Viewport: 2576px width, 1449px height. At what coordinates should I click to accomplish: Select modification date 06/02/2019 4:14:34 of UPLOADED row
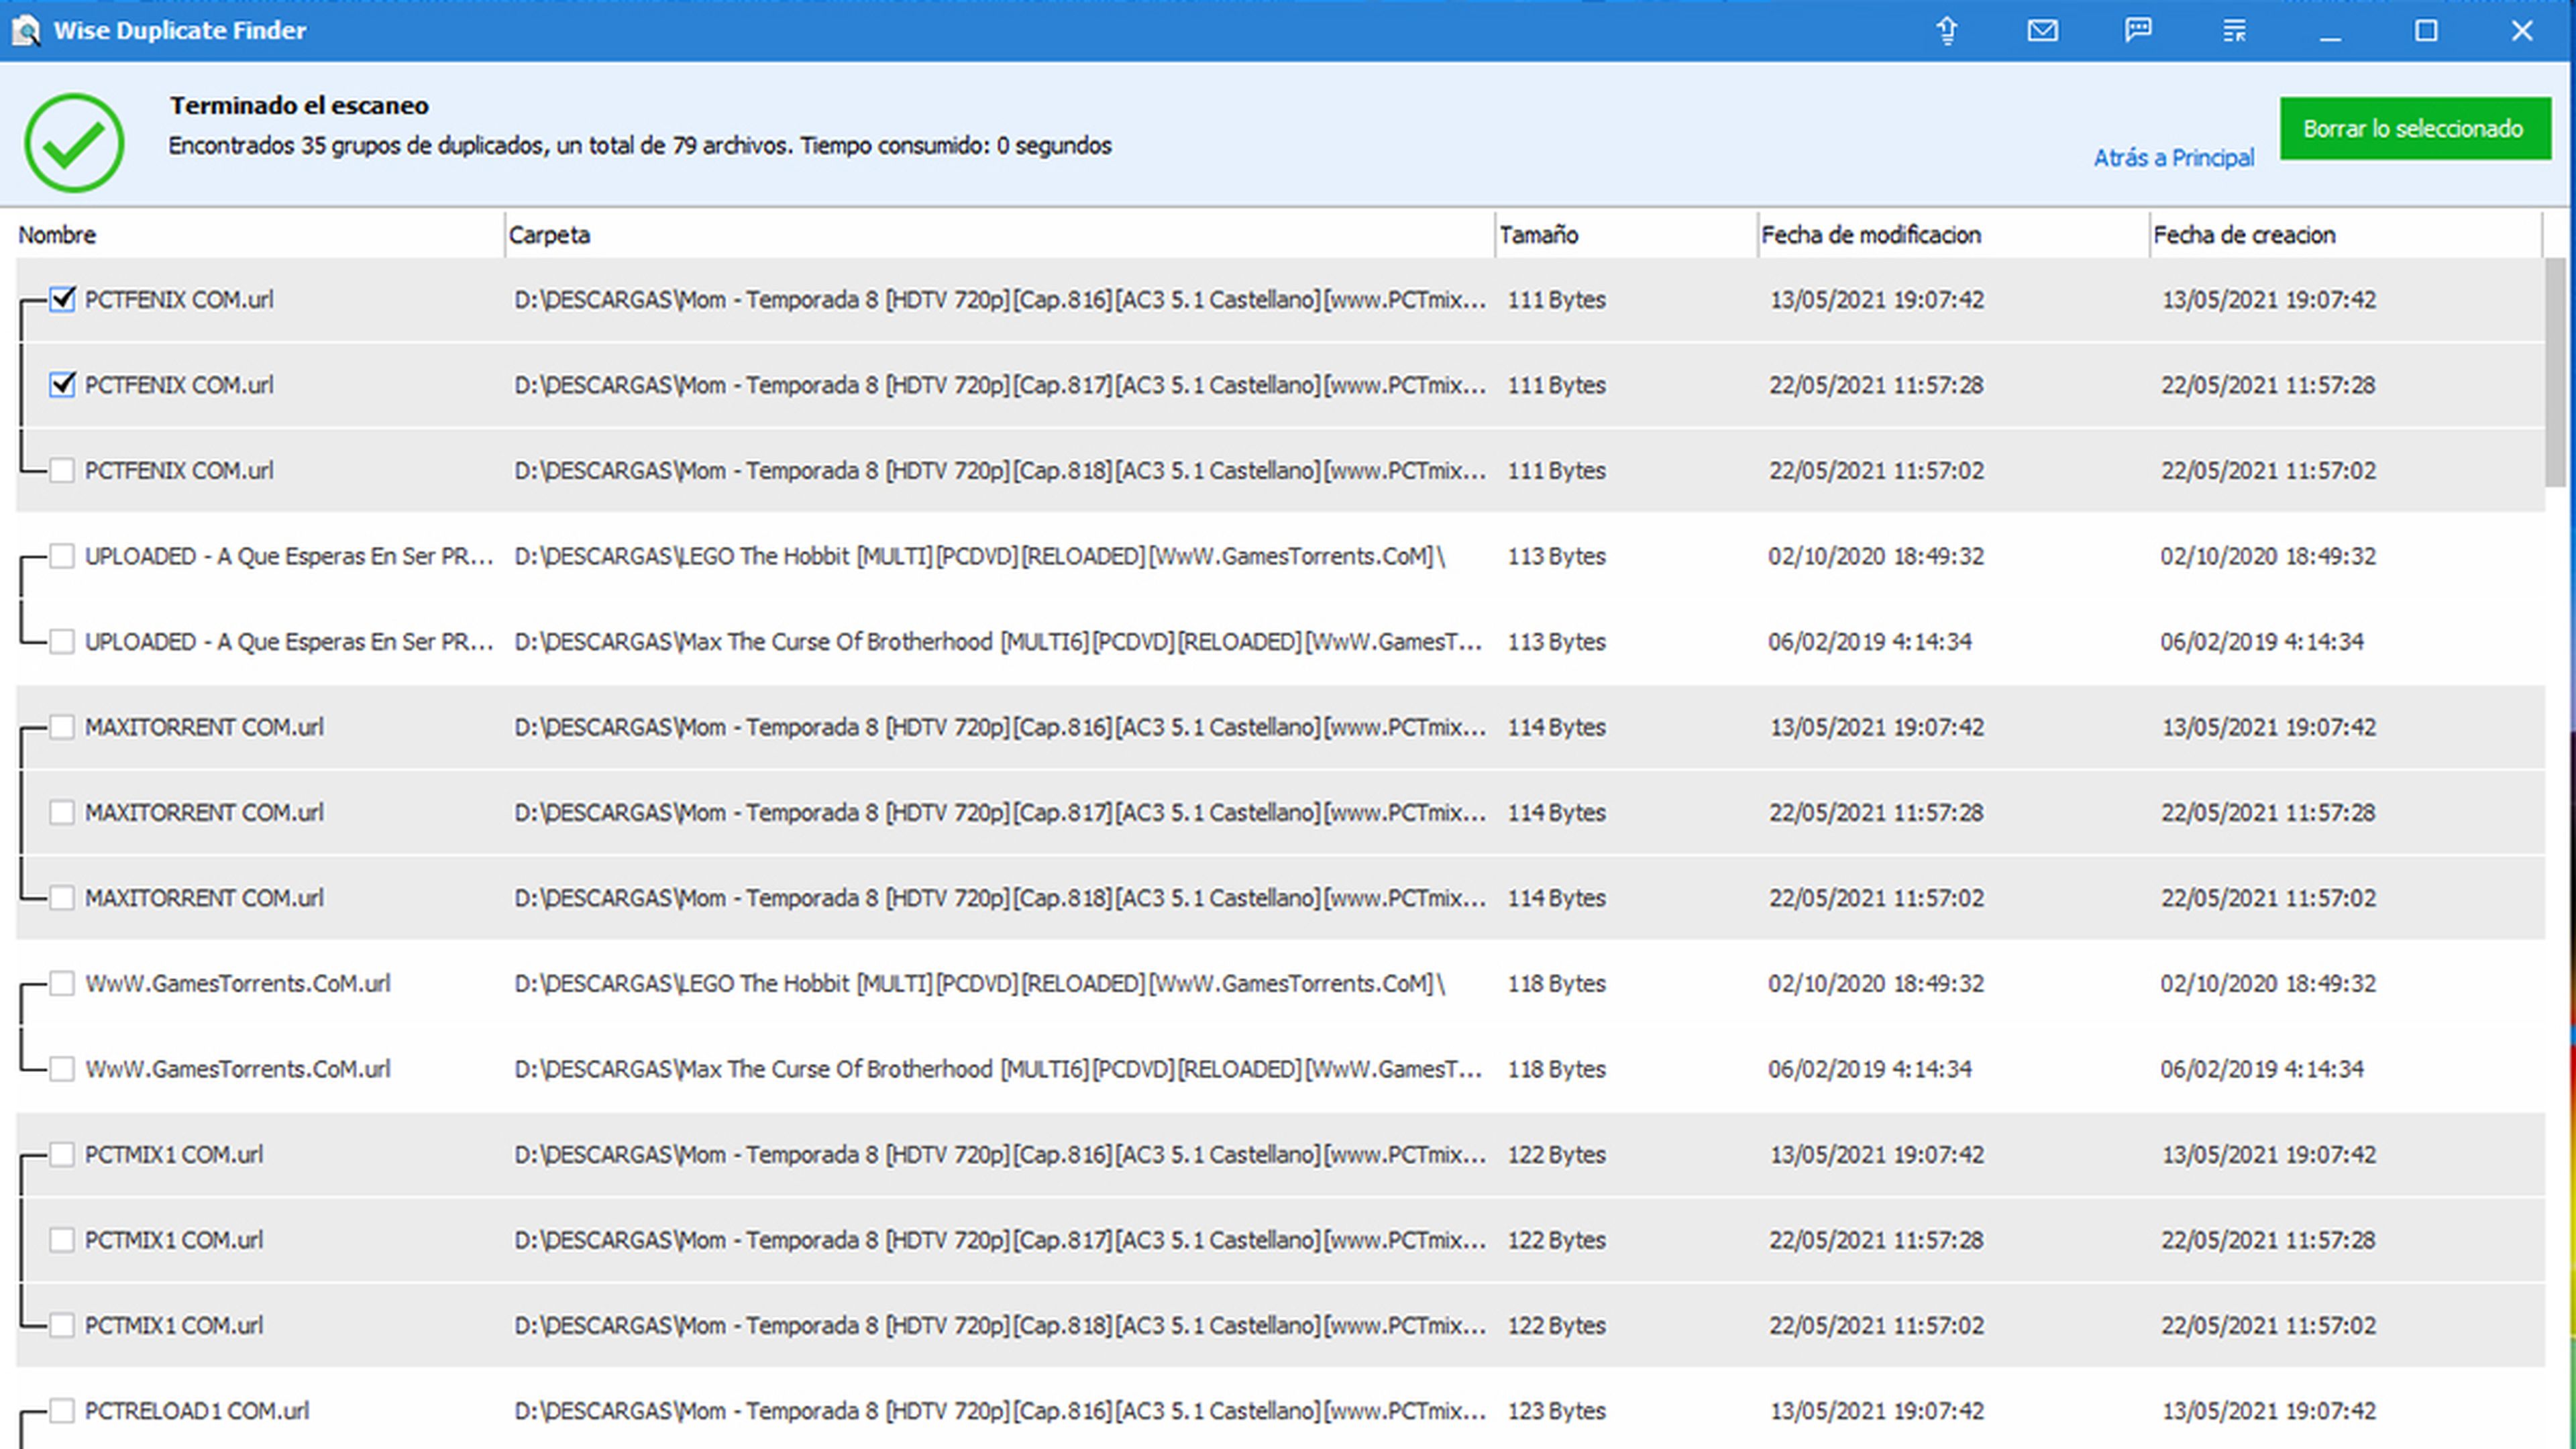point(1870,641)
